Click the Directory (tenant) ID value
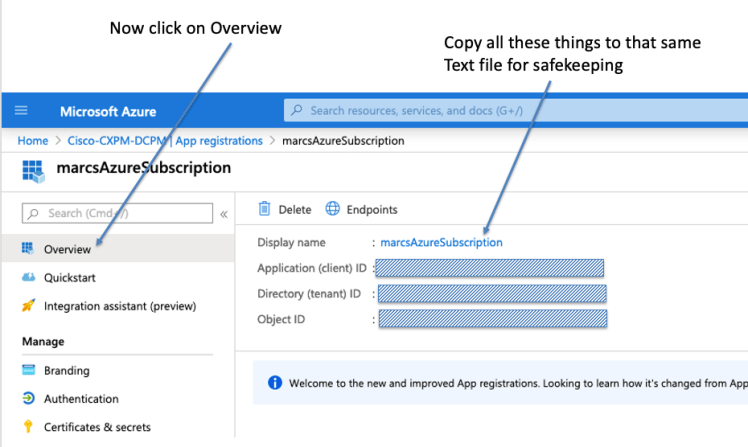This screenshot has width=748, height=447. click(492, 293)
